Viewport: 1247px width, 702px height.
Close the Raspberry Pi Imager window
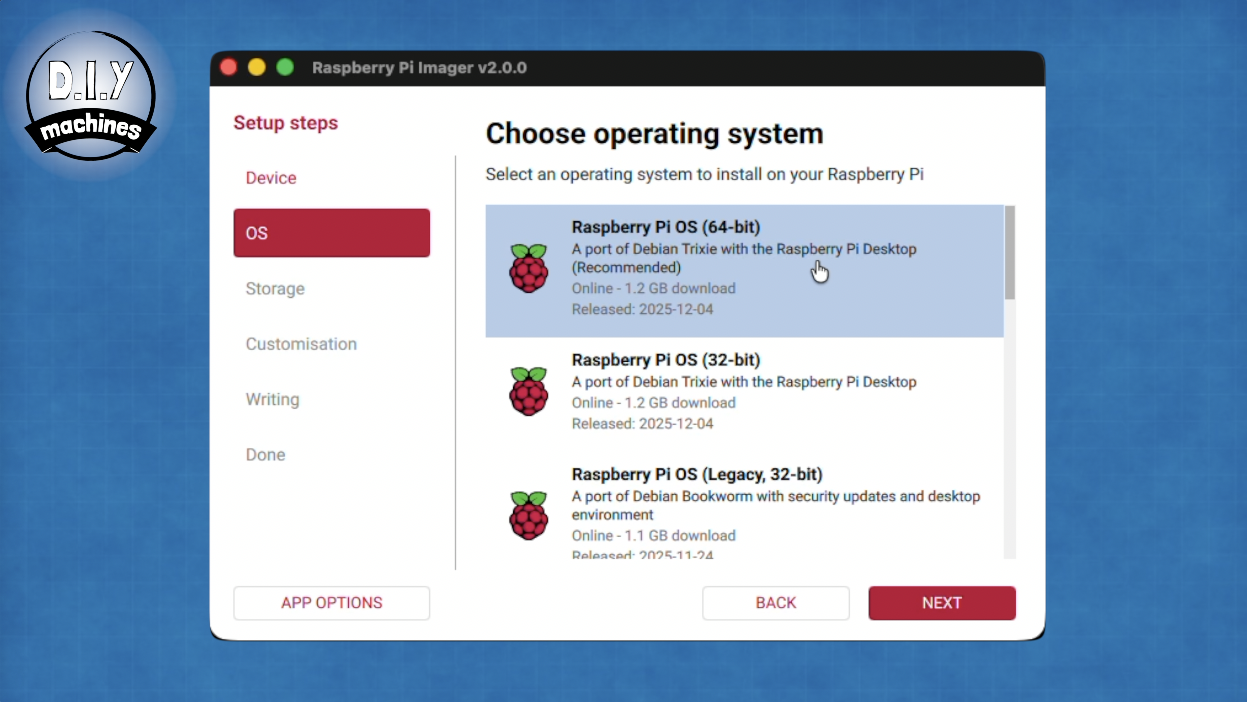pos(229,67)
